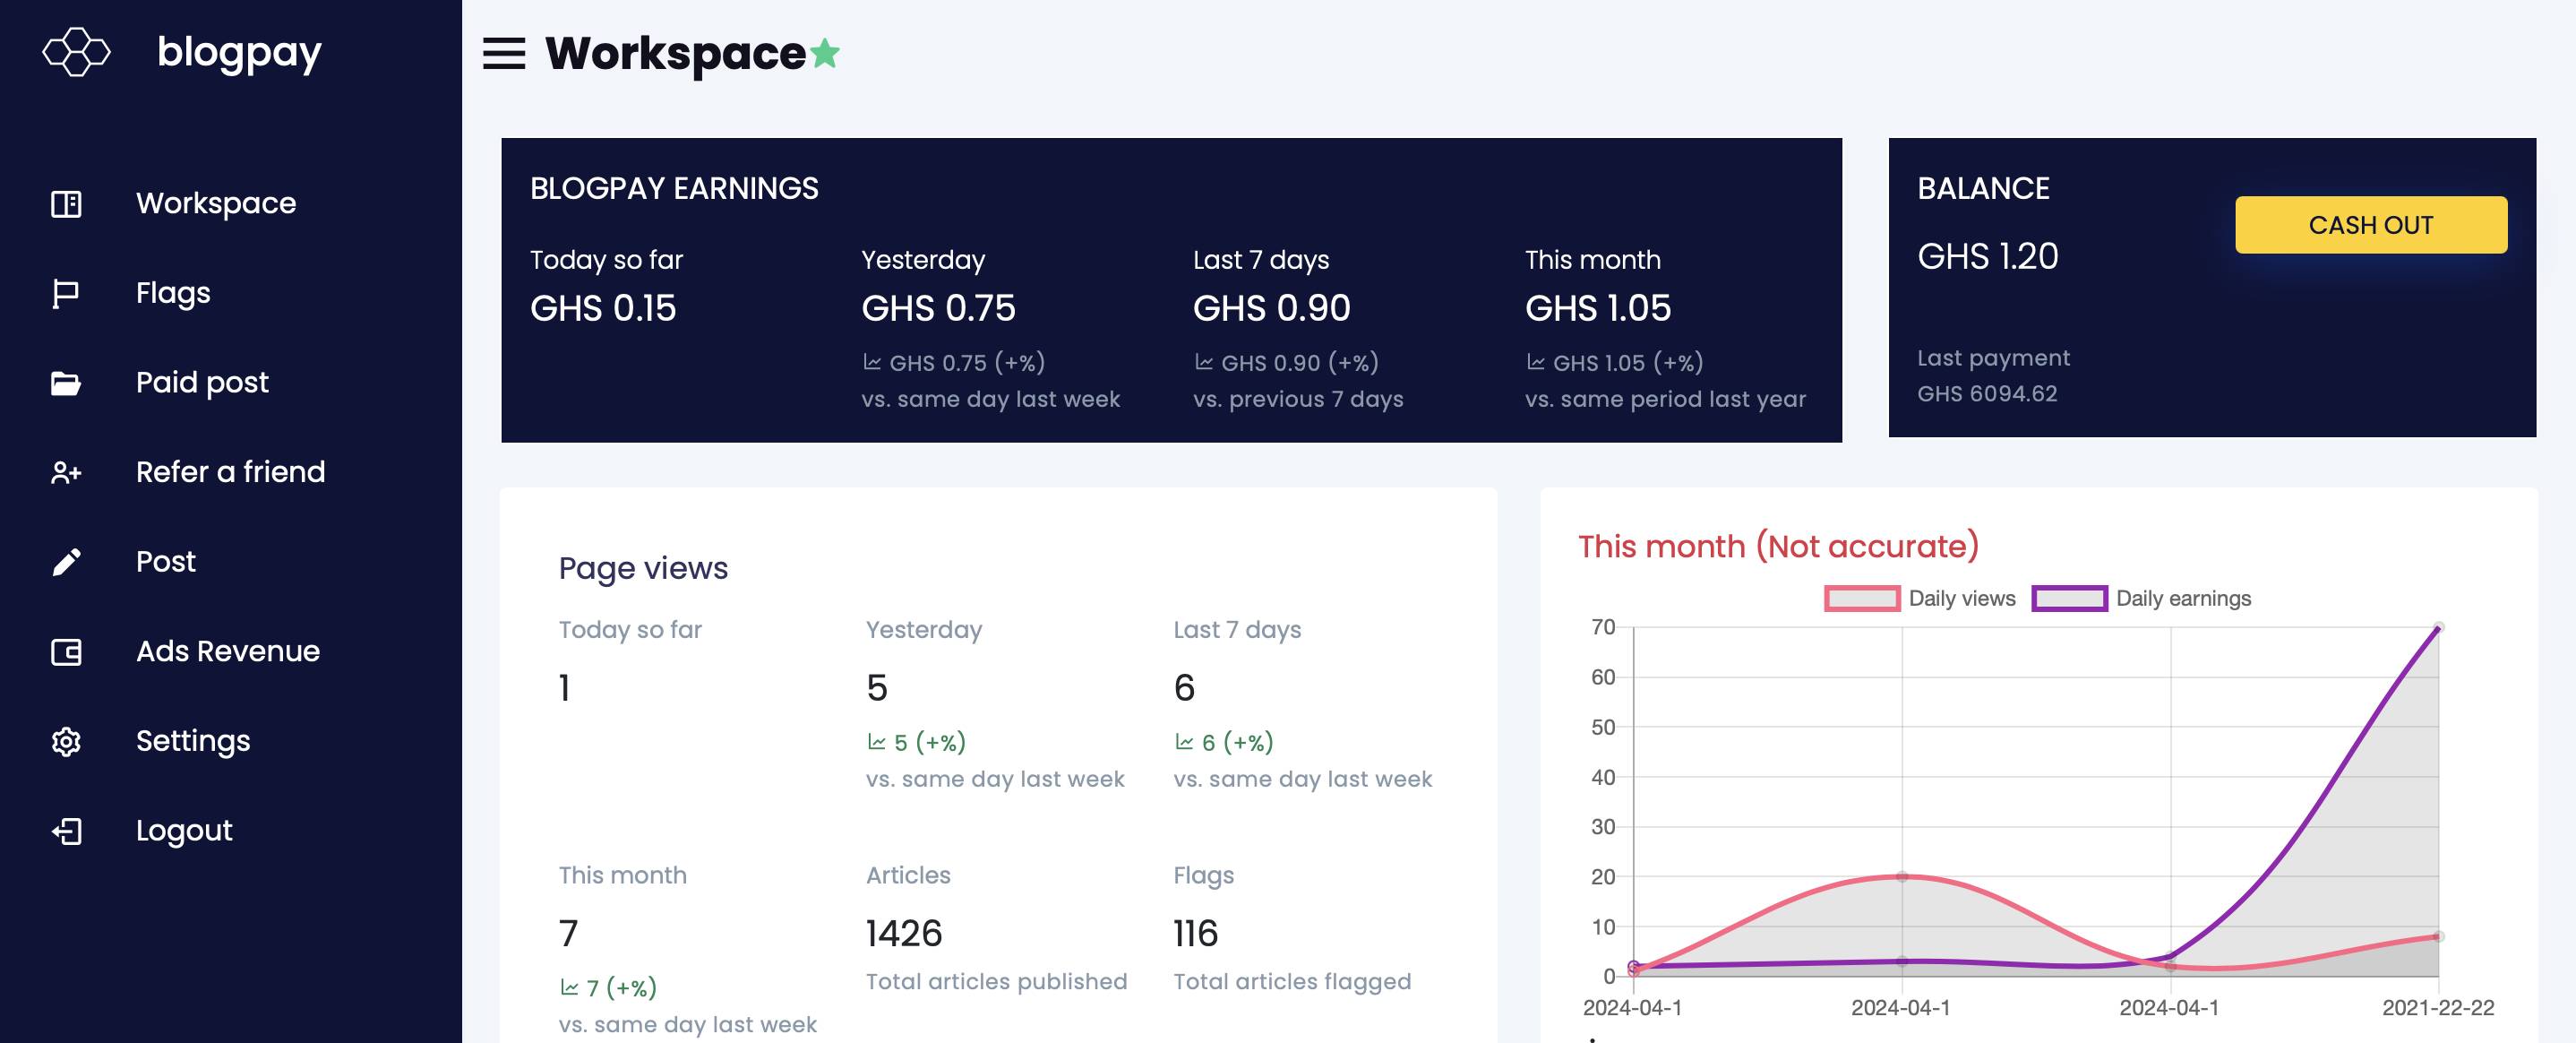Toggle the Daily views legend swatch
Image resolution: width=2576 pixels, height=1043 pixels.
click(x=1862, y=598)
